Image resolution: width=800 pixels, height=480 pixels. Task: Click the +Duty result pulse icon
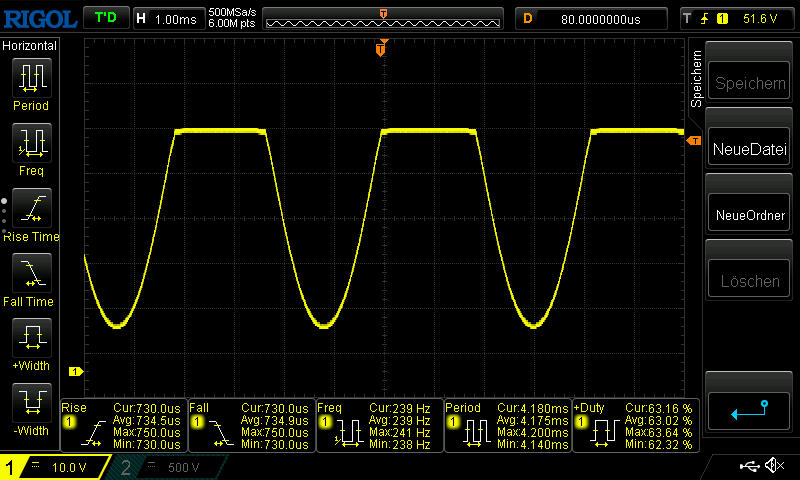point(605,434)
